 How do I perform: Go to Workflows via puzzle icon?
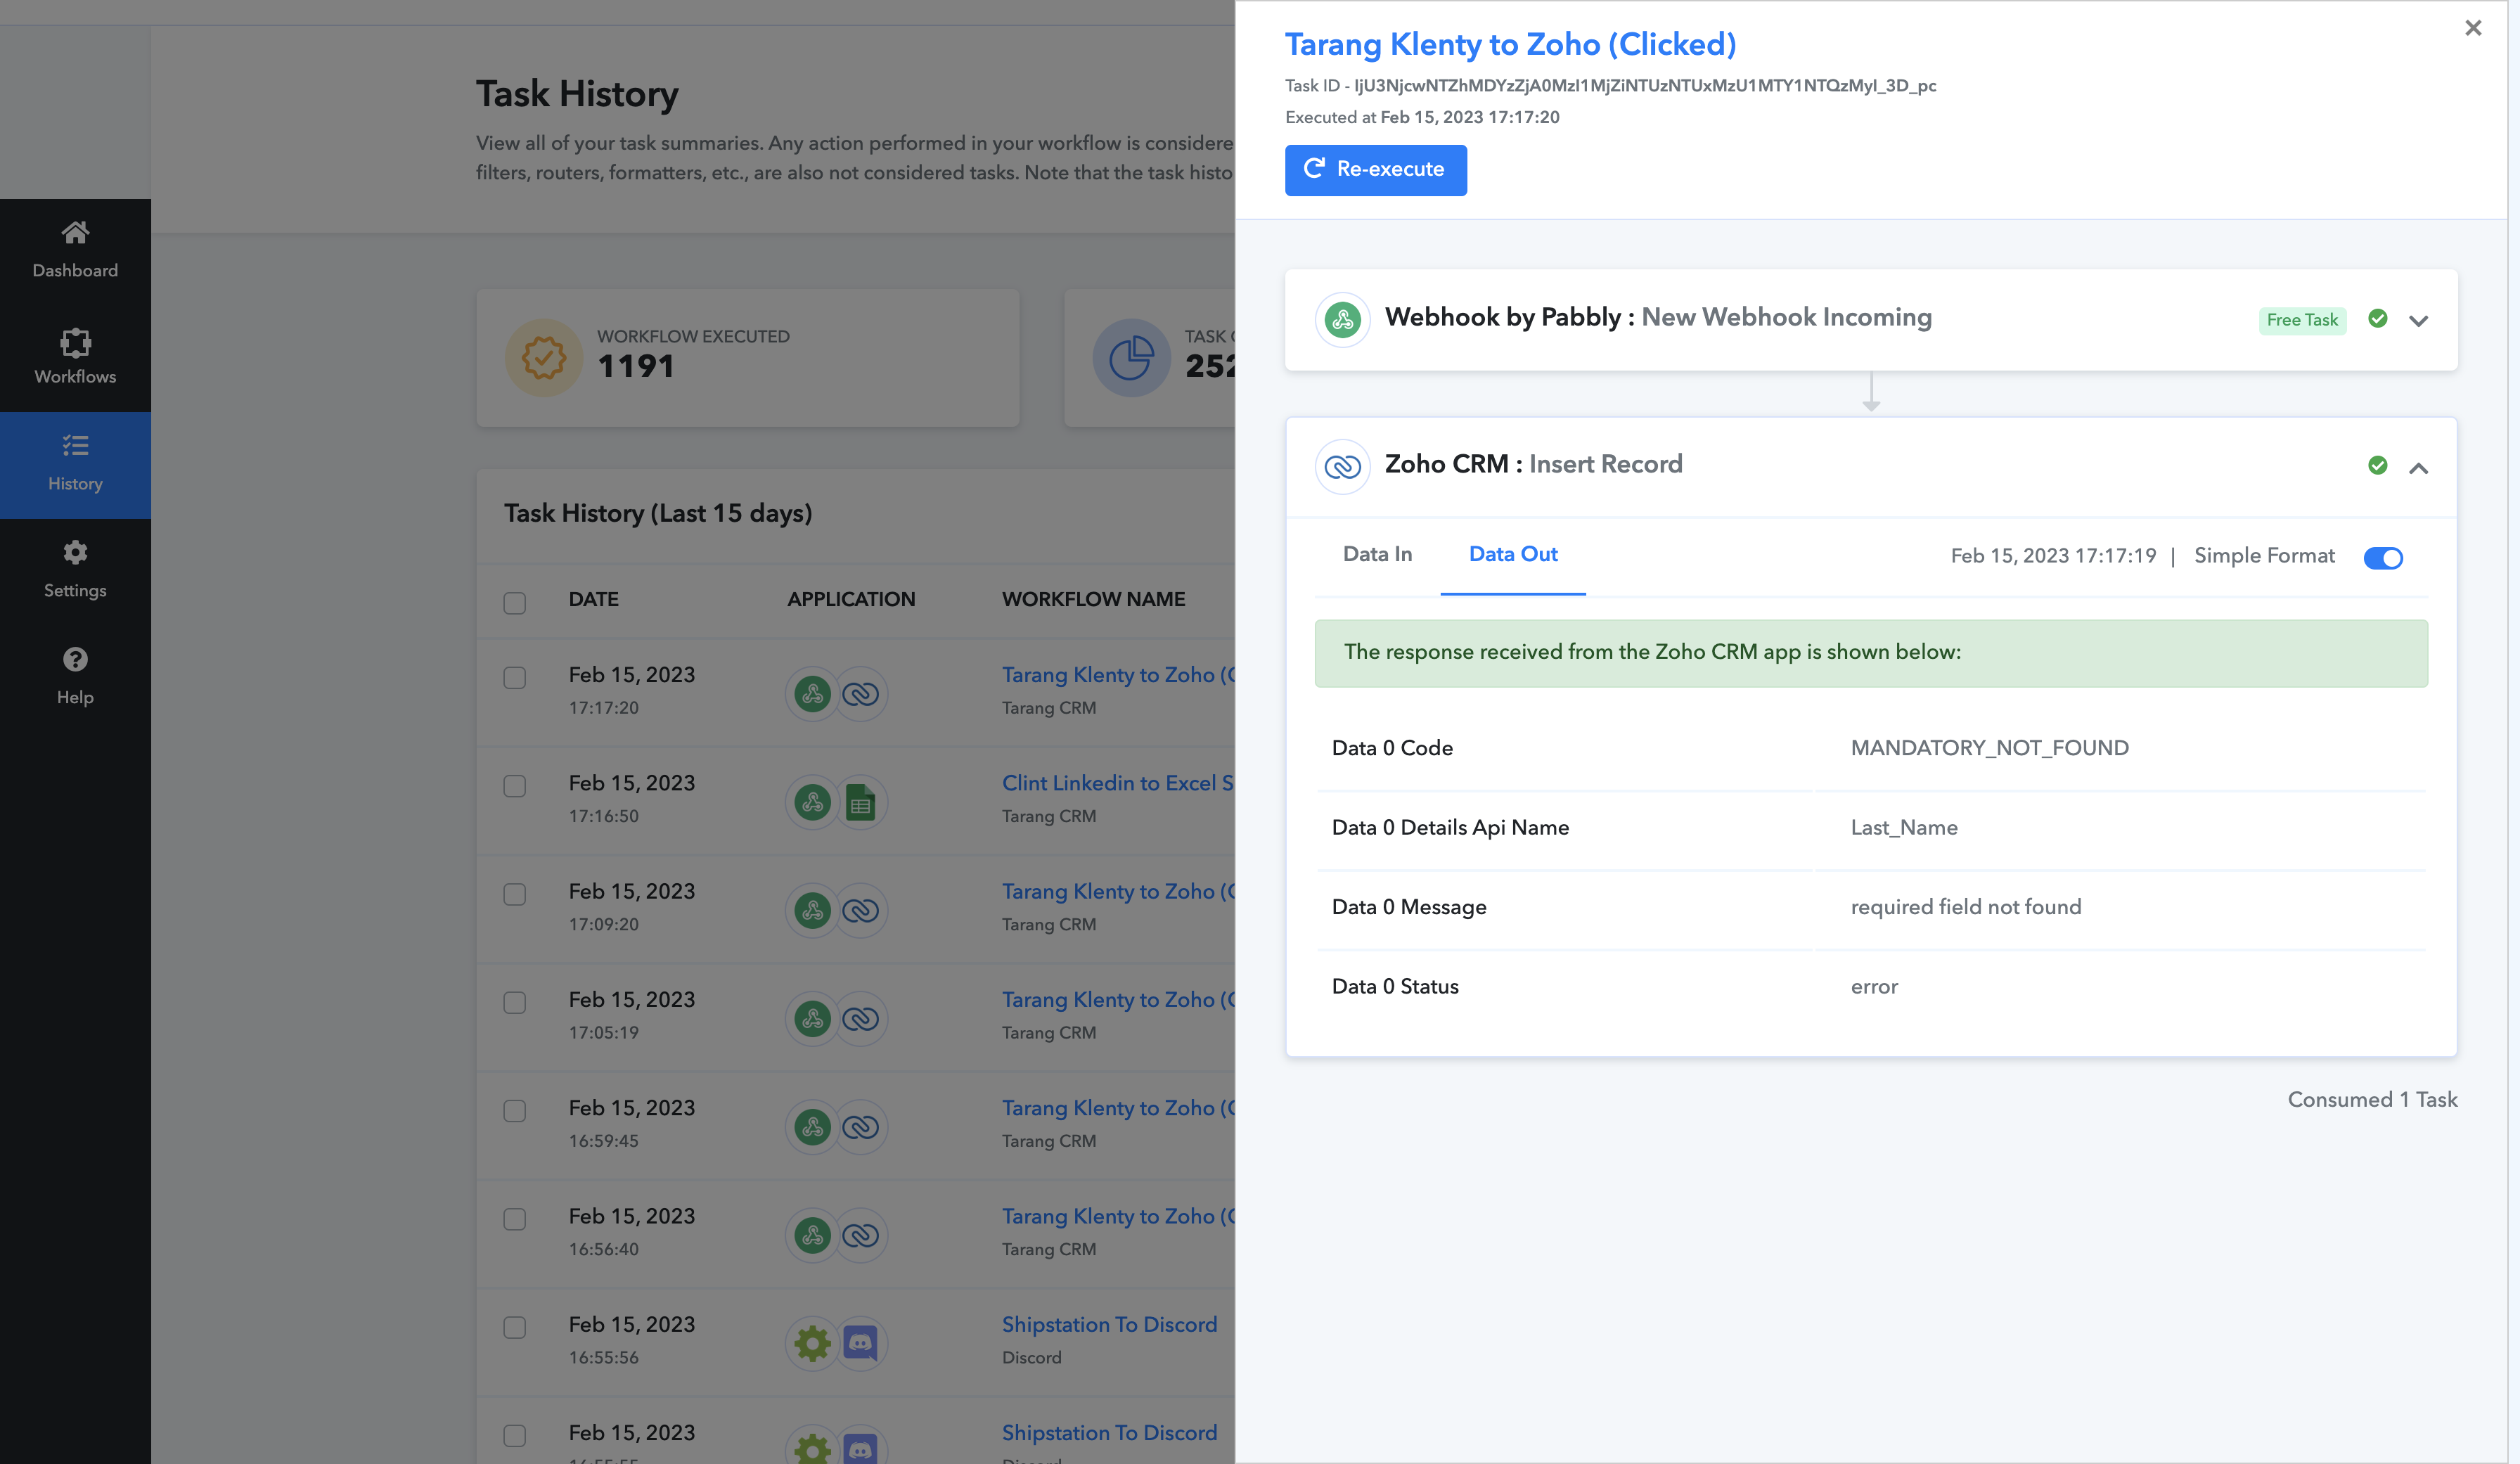click(75, 342)
